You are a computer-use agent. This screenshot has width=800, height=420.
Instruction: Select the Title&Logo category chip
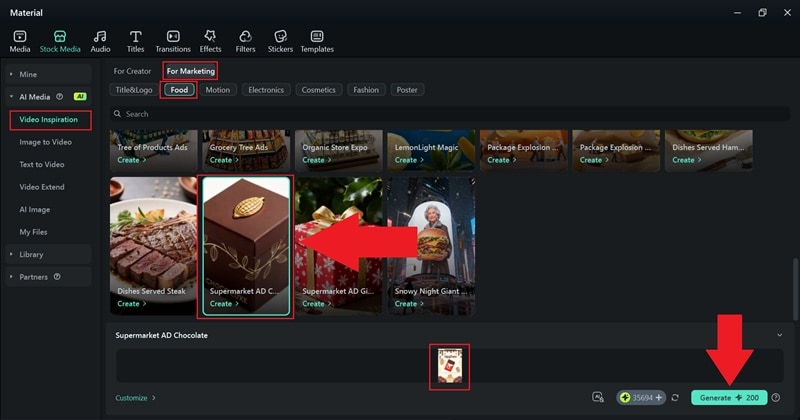[134, 90]
